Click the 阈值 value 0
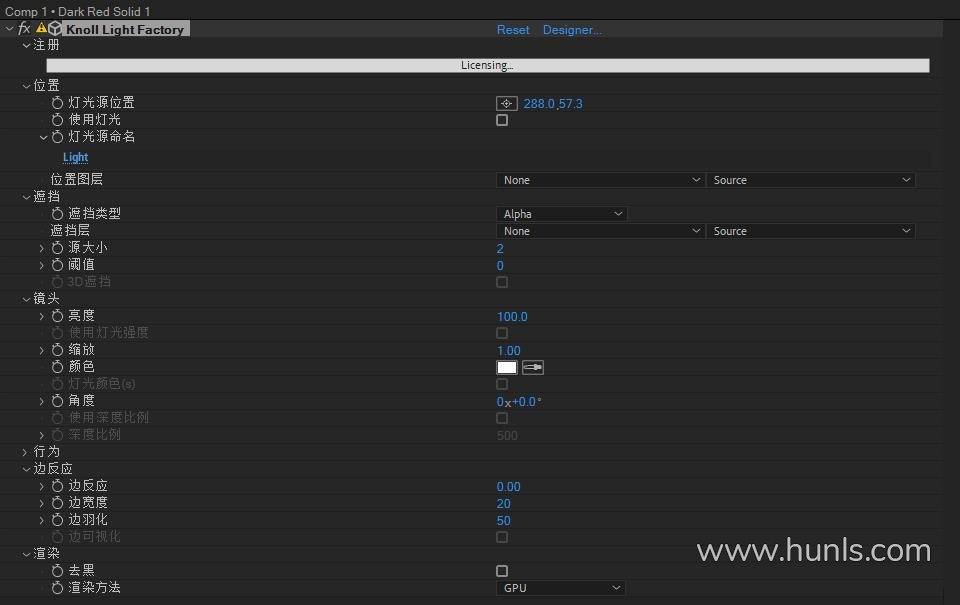The width and height of the screenshot is (960, 605). click(x=500, y=266)
